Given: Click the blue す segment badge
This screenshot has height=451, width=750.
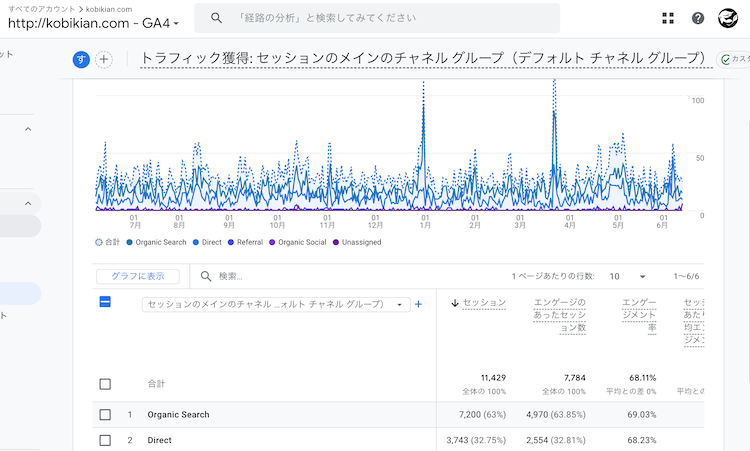Looking at the screenshot, I should pos(81,59).
